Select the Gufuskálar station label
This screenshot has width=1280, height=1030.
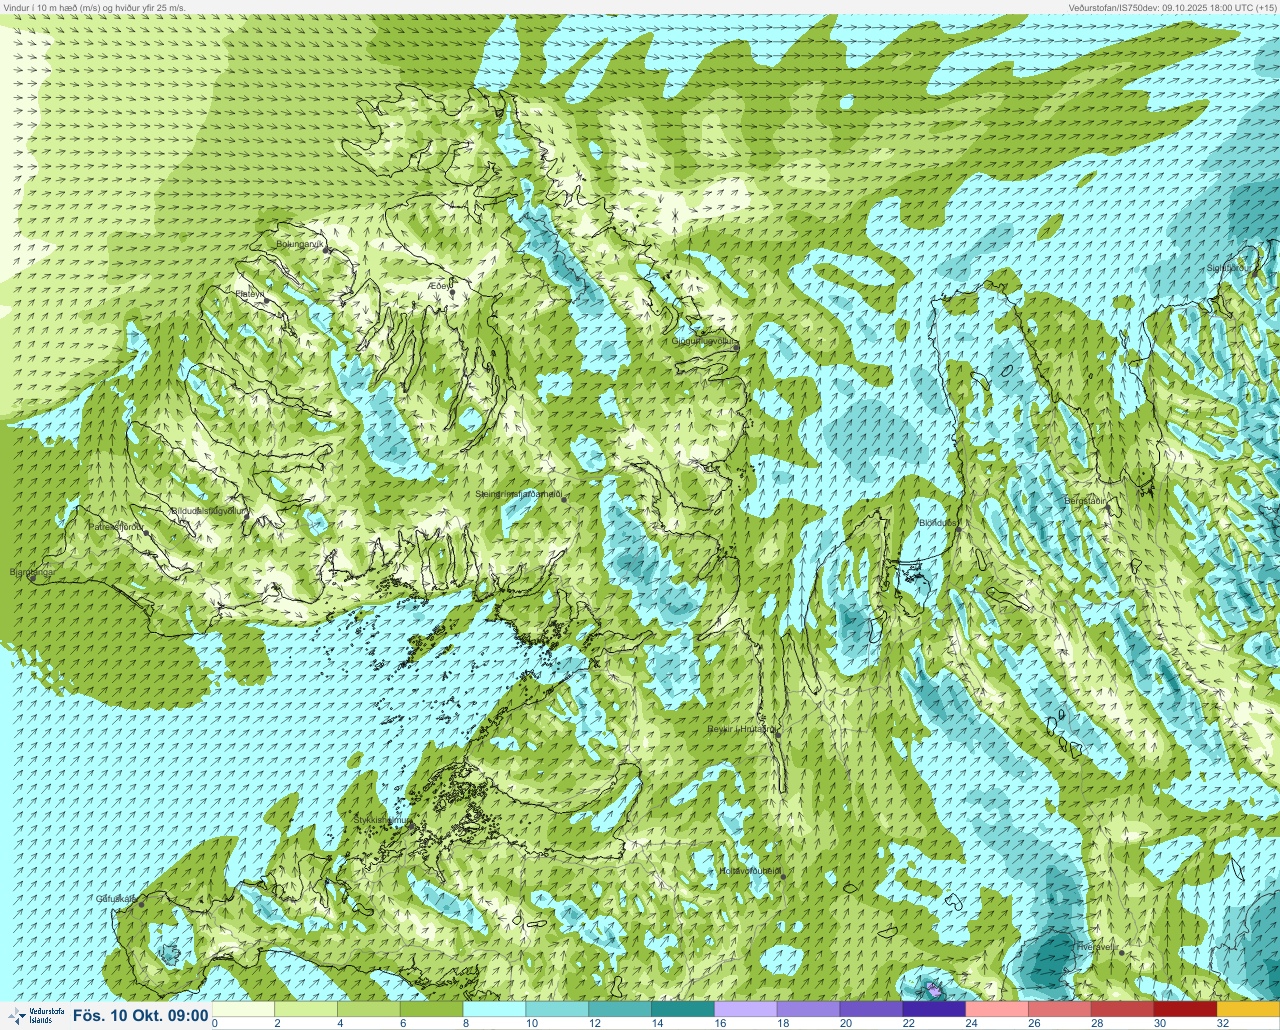pyautogui.click(x=116, y=898)
